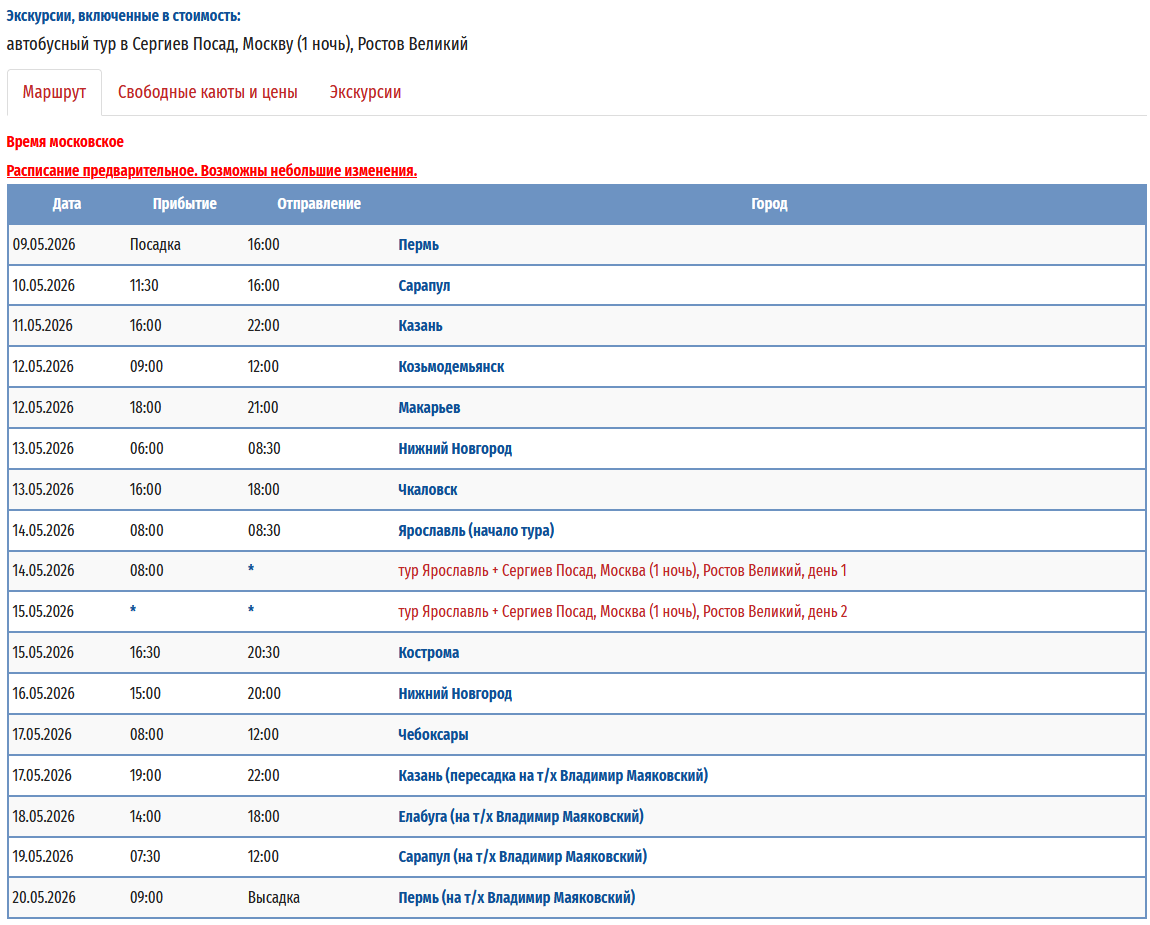The image size is (1150, 925).
Task: Click the Кострома city link
Action: [429, 653]
